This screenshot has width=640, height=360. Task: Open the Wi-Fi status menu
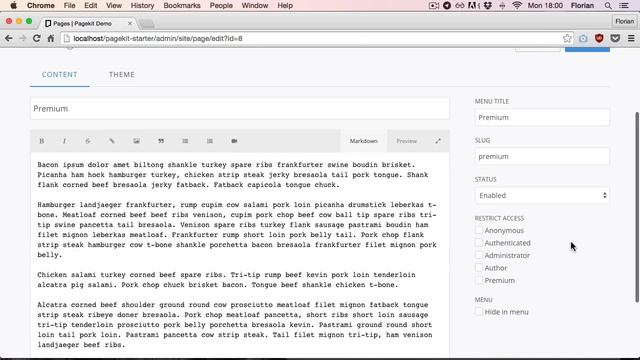click(x=517, y=6)
